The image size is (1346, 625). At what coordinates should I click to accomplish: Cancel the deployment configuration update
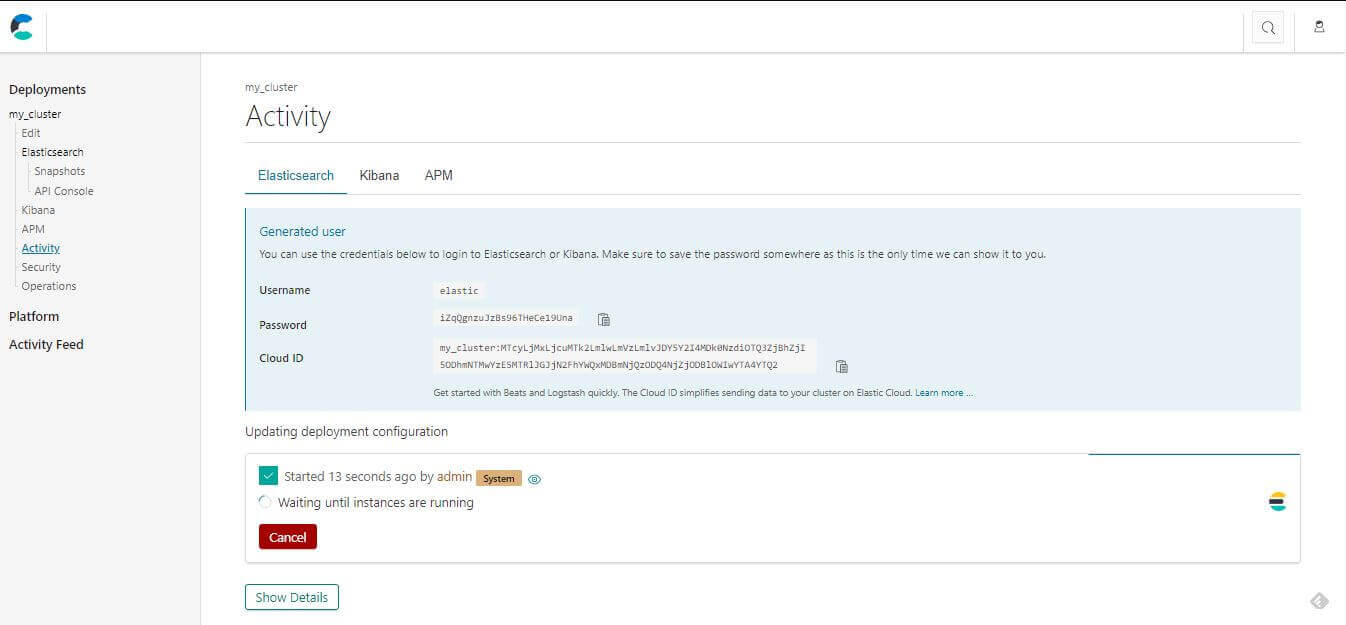point(288,537)
